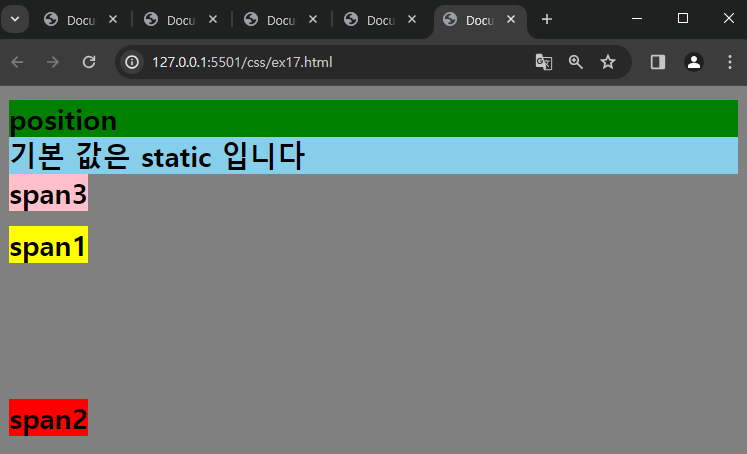Click the yellow span1 box
Image resolution: width=747 pixels, height=454 pixels.
48,244
